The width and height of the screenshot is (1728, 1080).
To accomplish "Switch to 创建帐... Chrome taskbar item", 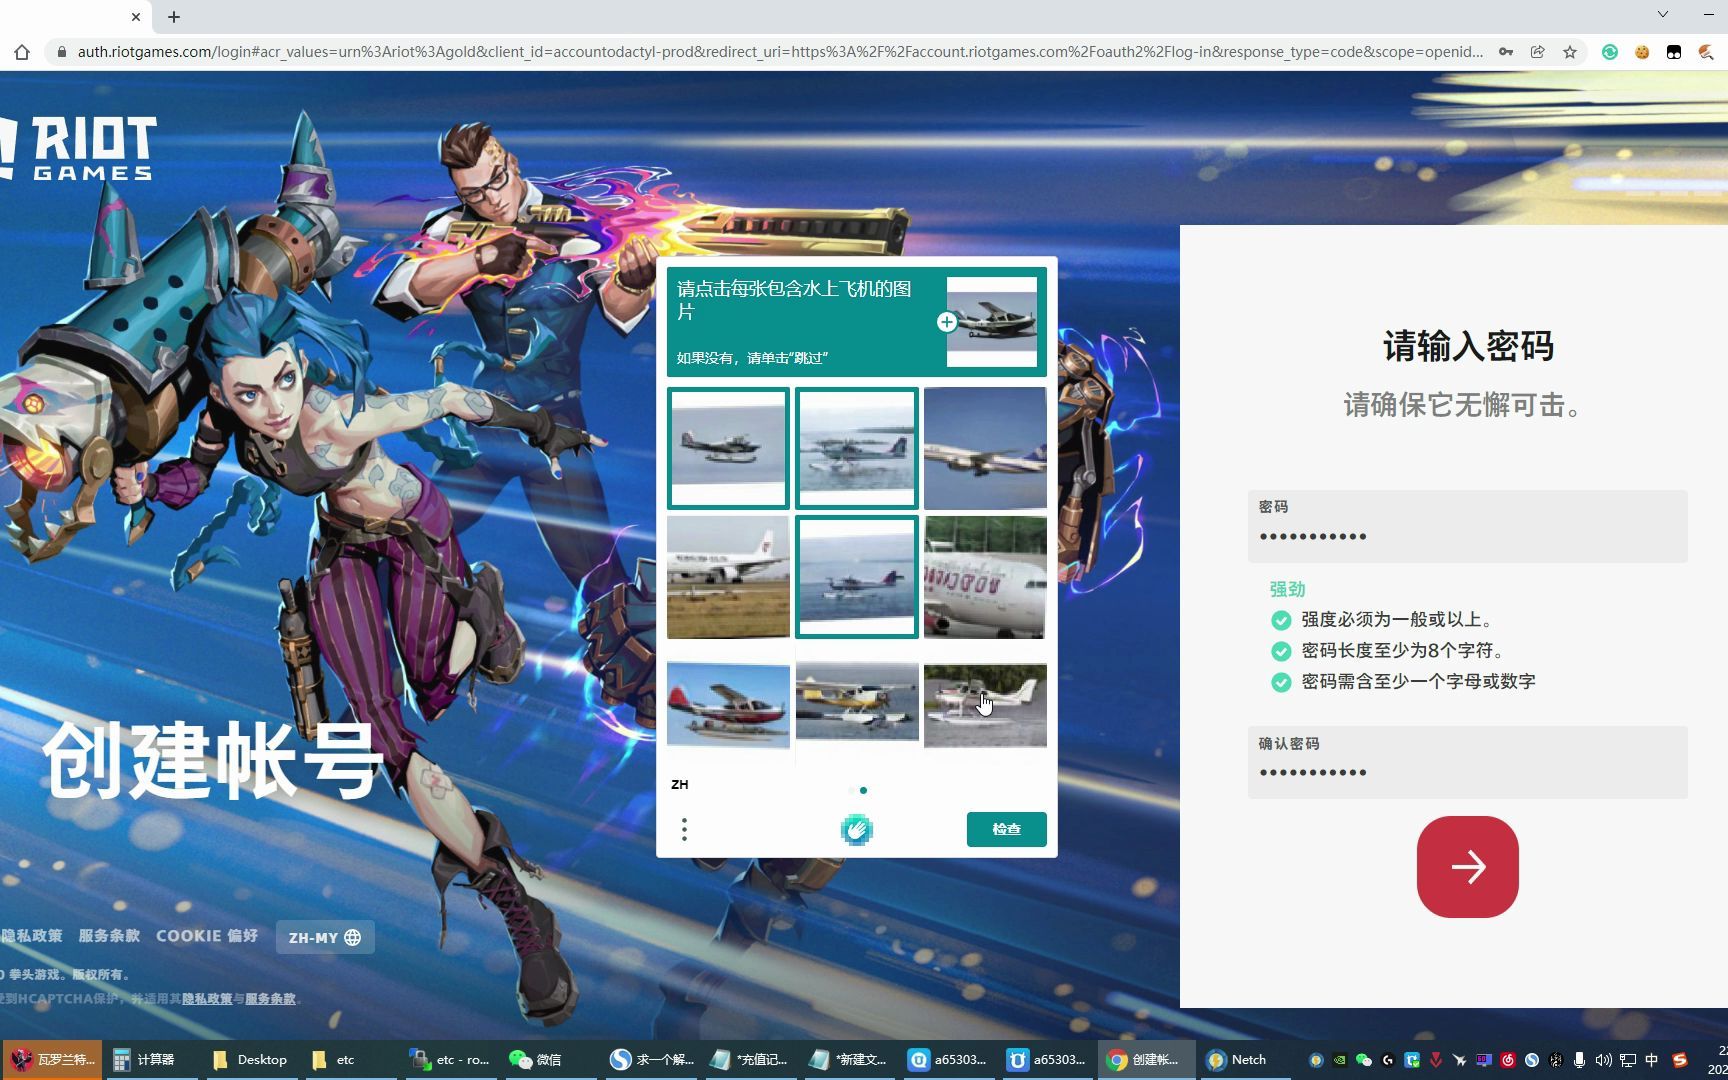I will tap(1145, 1060).
